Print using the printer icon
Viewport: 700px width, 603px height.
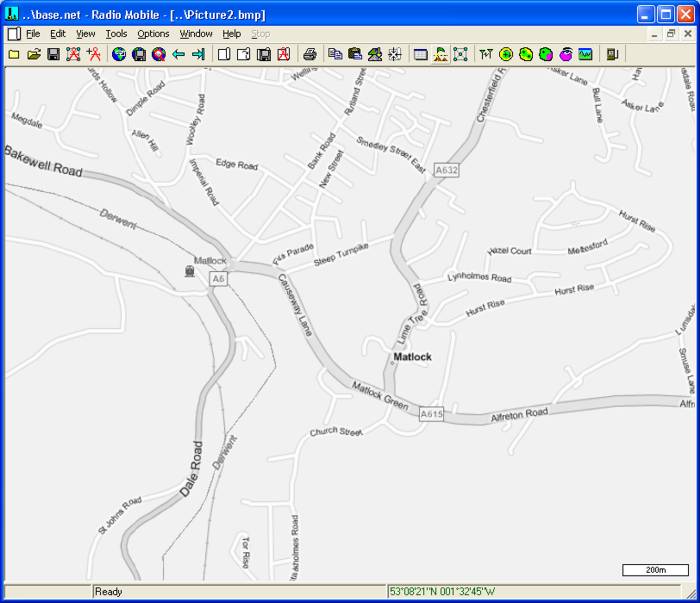pos(310,54)
